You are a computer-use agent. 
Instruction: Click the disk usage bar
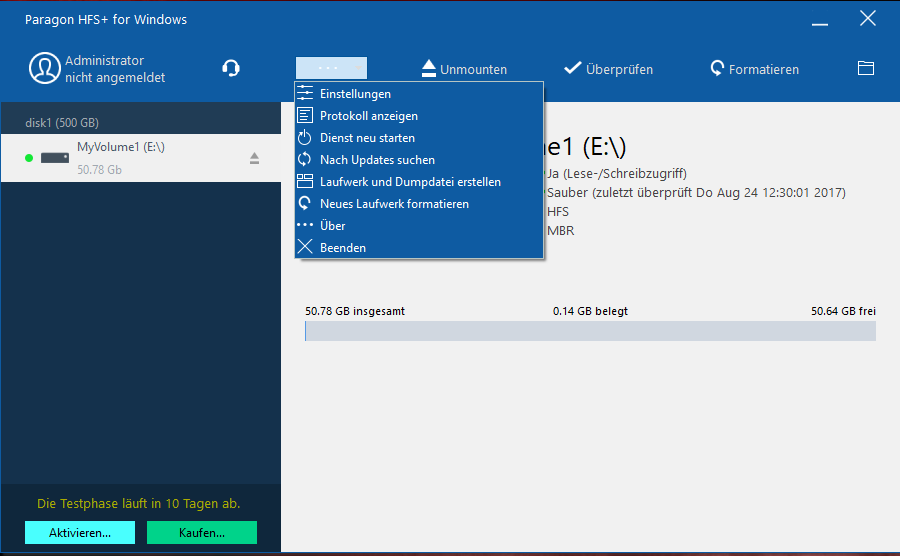click(590, 331)
